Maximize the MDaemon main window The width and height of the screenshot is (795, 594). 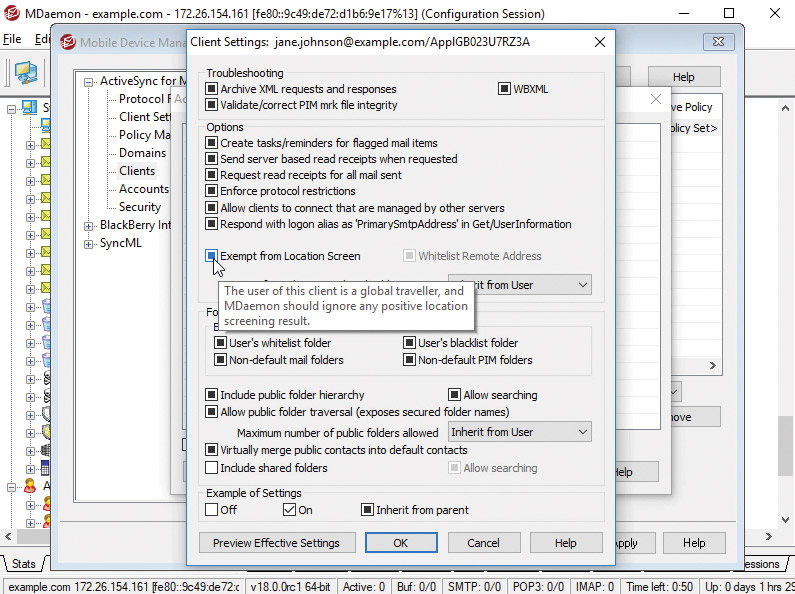click(729, 13)
